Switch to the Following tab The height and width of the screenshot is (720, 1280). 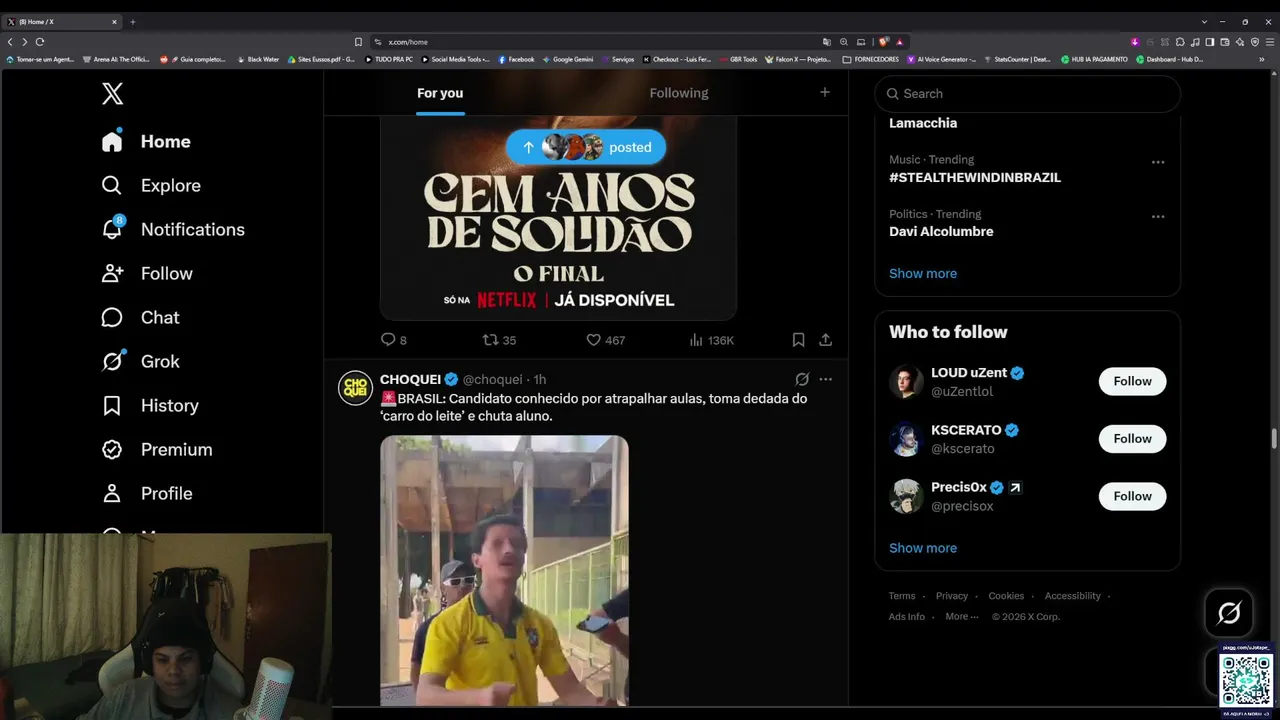click(x=679, y=93)
